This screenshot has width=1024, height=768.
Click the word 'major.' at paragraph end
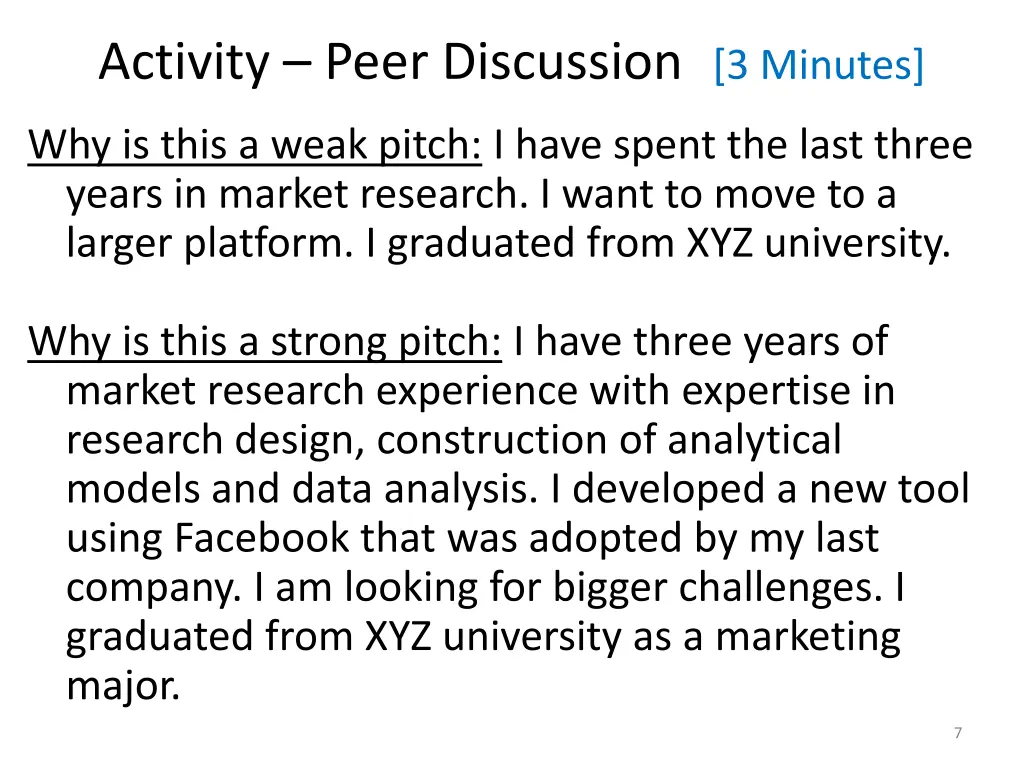[x=123, y=687]
